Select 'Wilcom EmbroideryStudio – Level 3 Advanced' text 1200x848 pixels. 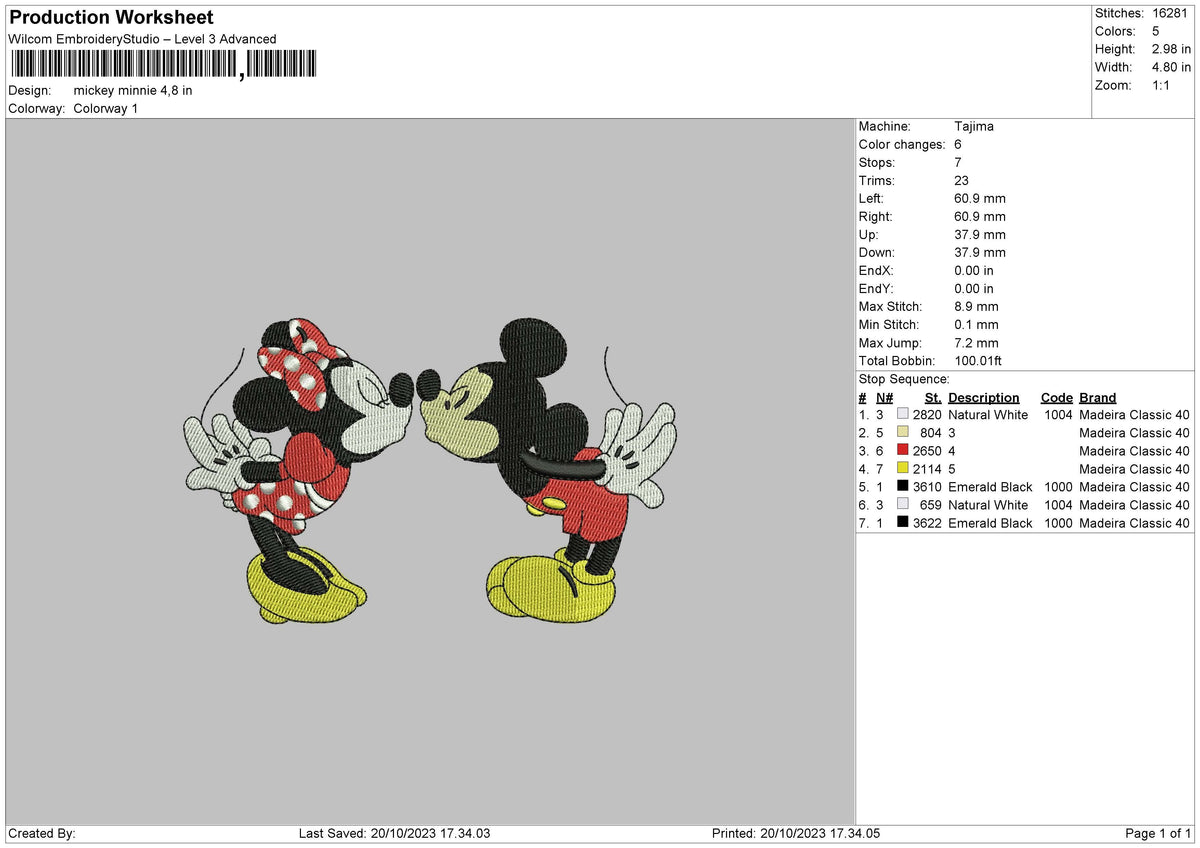click(x=142, y=39)
